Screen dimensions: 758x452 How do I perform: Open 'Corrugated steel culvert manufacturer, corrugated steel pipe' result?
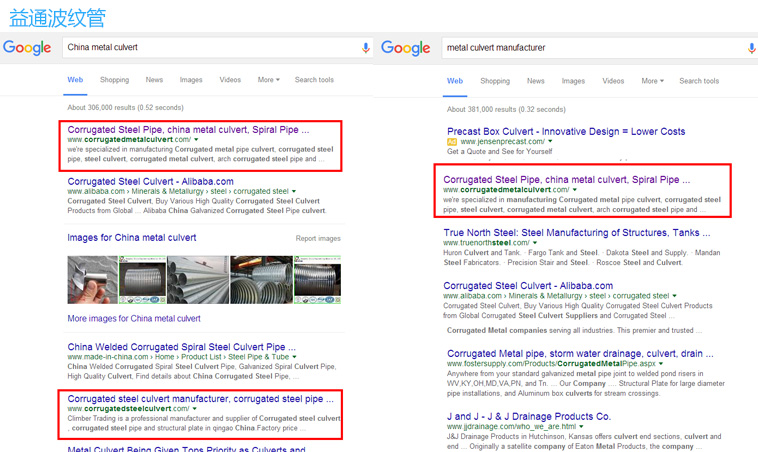200,399
